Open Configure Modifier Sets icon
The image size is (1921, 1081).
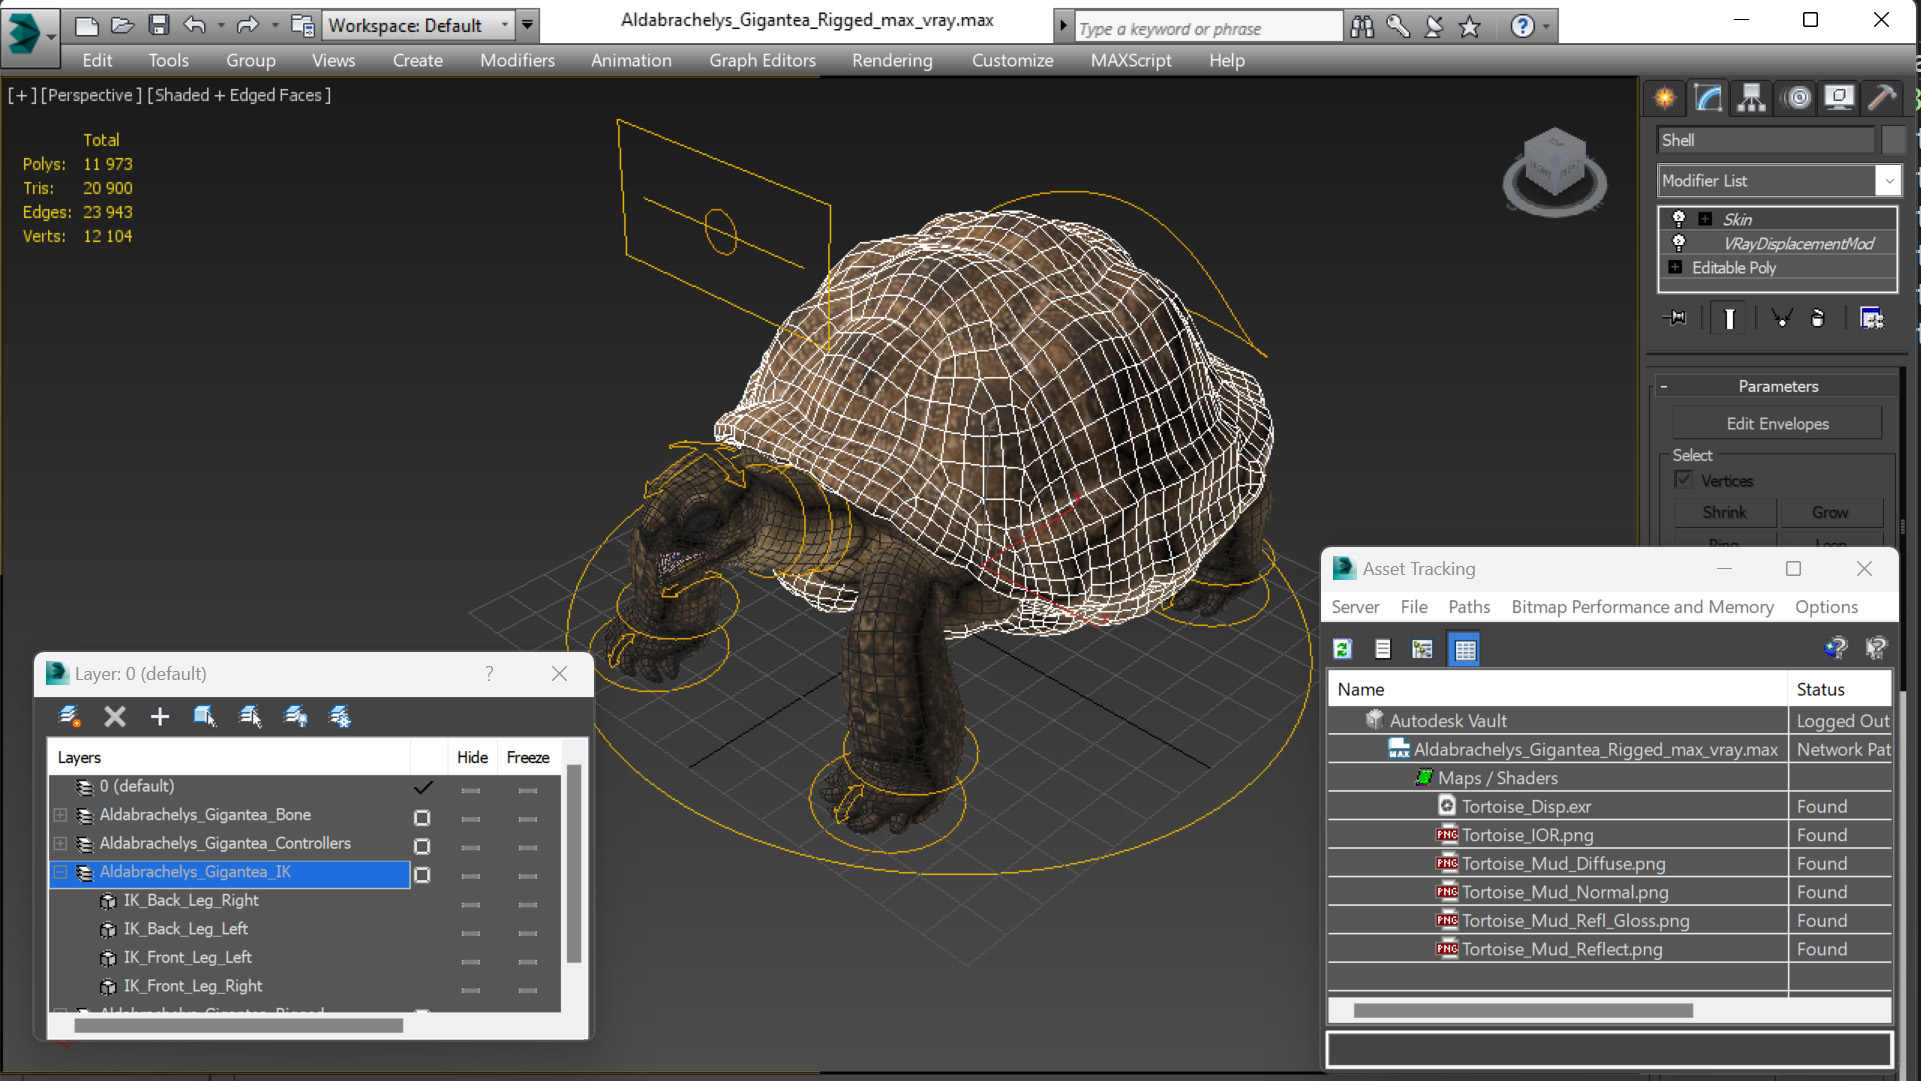[x=1871, y=318]
